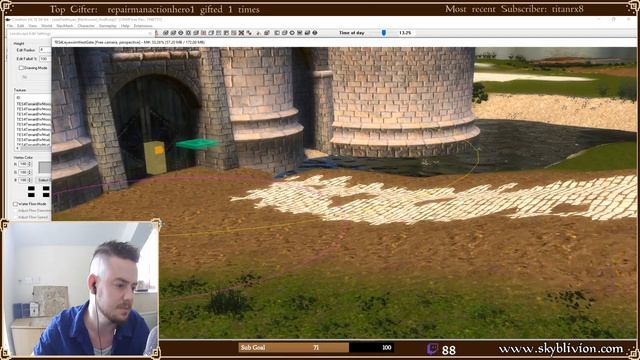
Task: Click the Vertex Color B value field
Action: (23, 180)
